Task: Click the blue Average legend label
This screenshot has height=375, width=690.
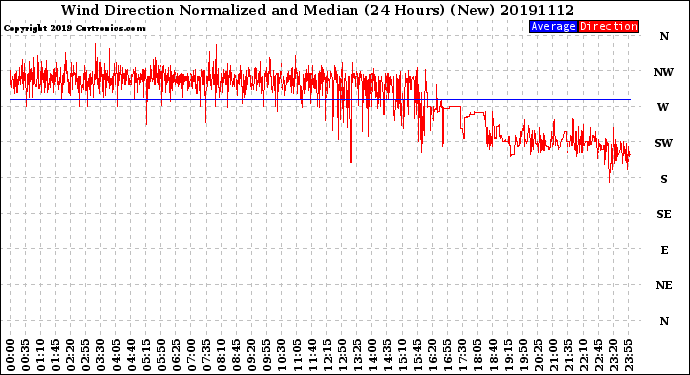Action: tap(553, 26)
